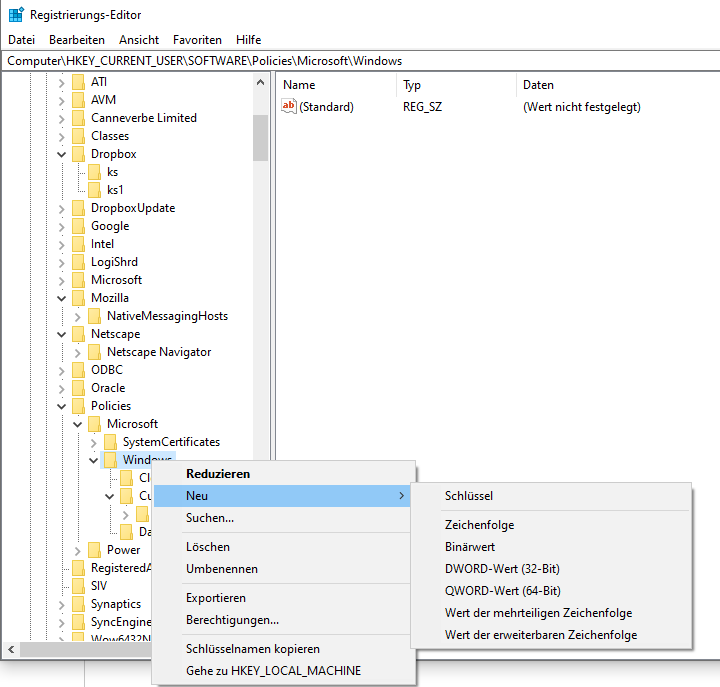
Task: Click the ODBC folder icon
Action: pos(79,370)
